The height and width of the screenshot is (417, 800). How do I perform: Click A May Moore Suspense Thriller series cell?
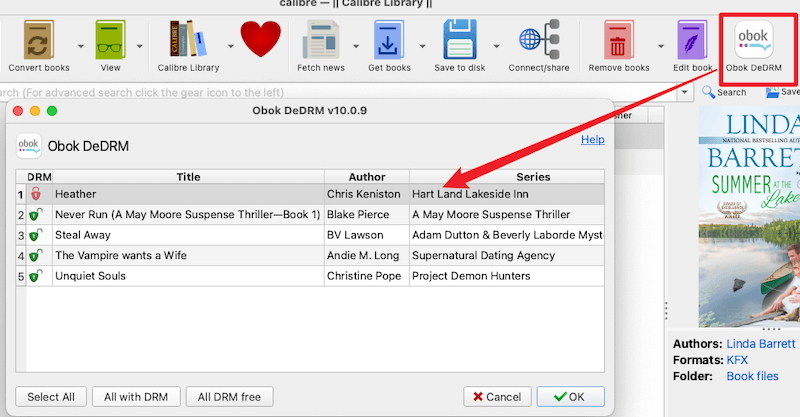coord(507,214)
